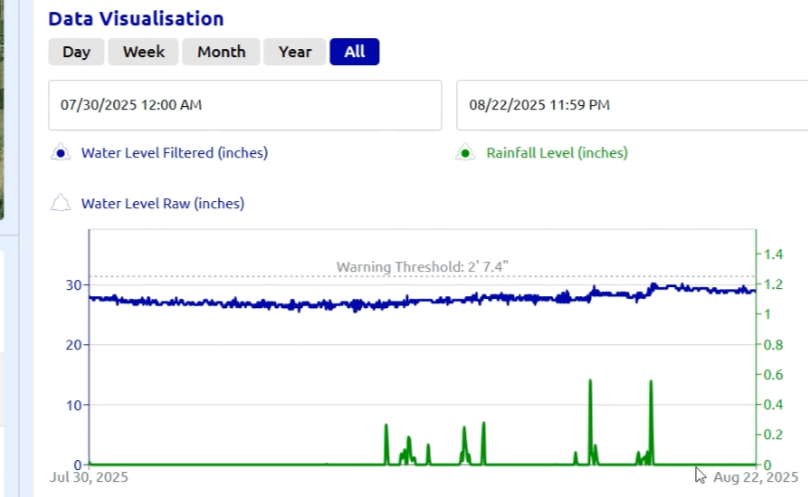Click the Data Visualisation heading
Screen dimensions: 808x497
[x=136, y=19]
